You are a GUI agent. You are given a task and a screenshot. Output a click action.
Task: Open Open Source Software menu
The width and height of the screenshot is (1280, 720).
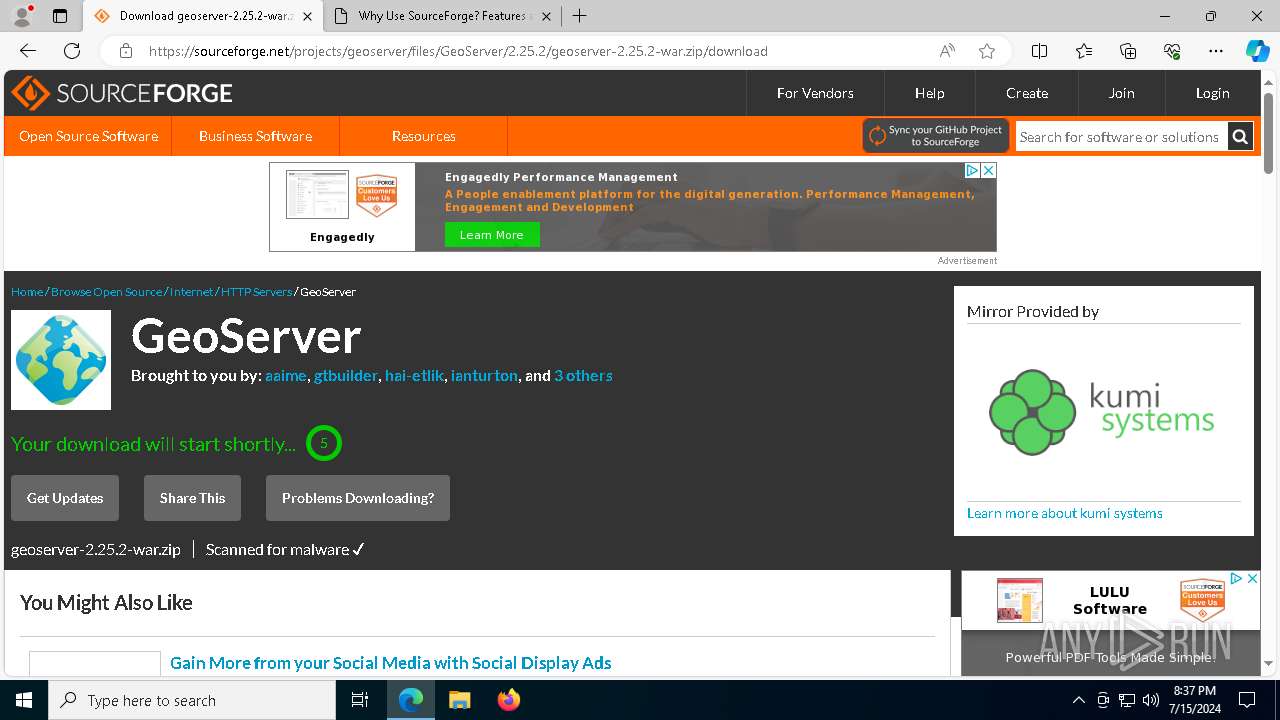click(x=88, y=136)
